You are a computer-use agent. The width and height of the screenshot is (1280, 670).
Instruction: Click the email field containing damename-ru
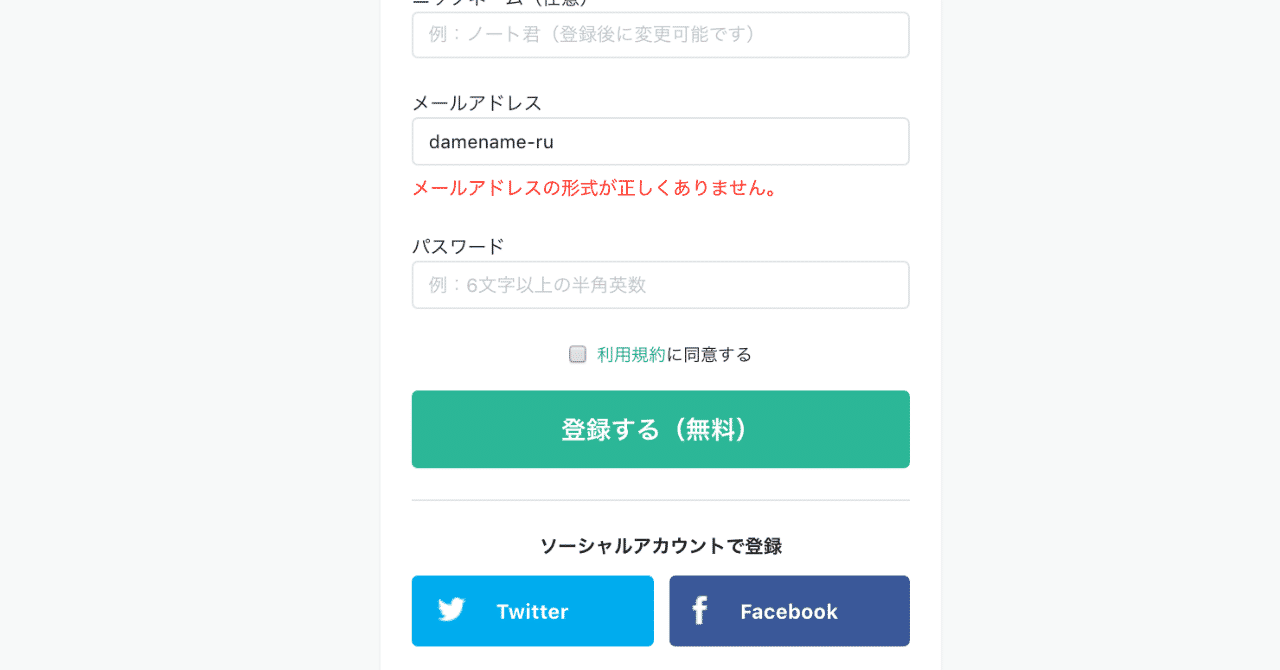point(660,142)
